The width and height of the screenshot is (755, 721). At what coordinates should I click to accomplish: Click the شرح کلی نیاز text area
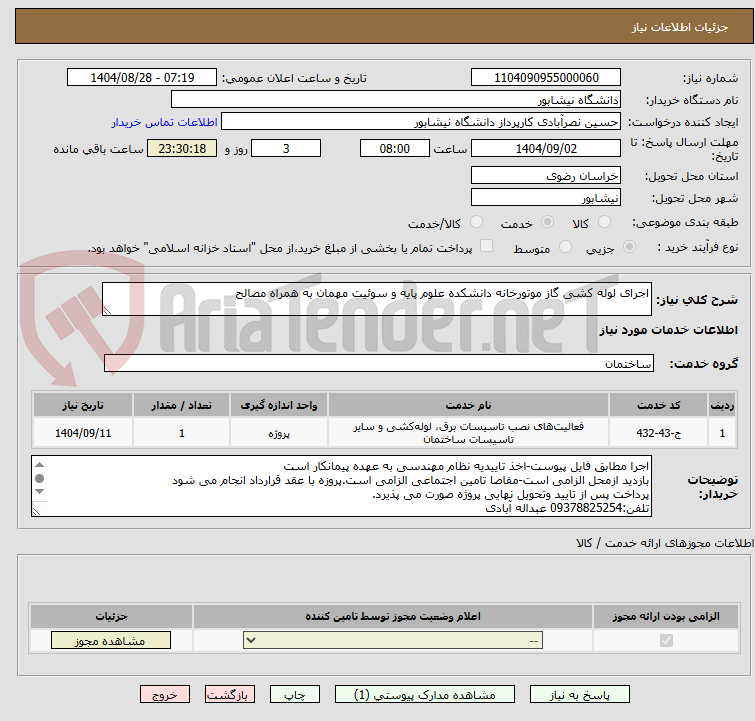pos(377,299)
